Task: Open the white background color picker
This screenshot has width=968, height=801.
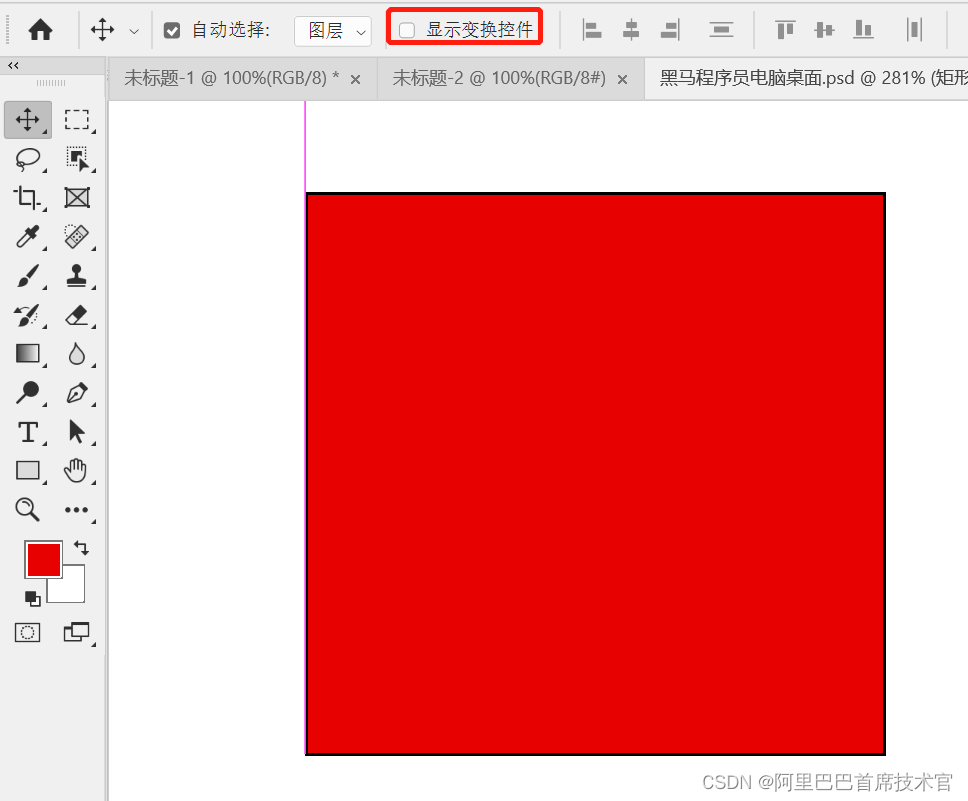Action: 71,589
